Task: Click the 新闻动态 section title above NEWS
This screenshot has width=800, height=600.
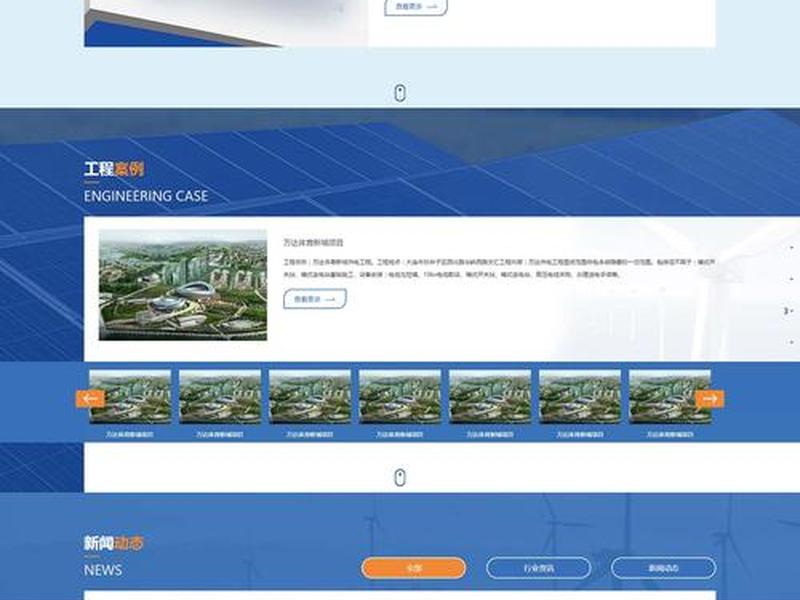Action: pos(114,543)
